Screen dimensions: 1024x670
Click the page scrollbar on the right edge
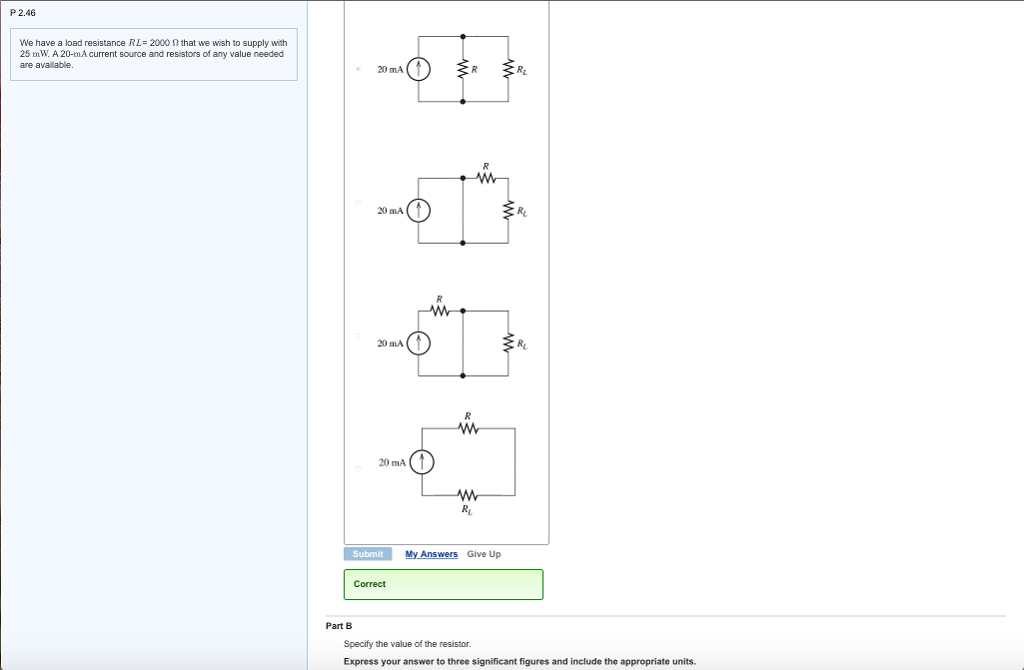[x=1019, y=335]
